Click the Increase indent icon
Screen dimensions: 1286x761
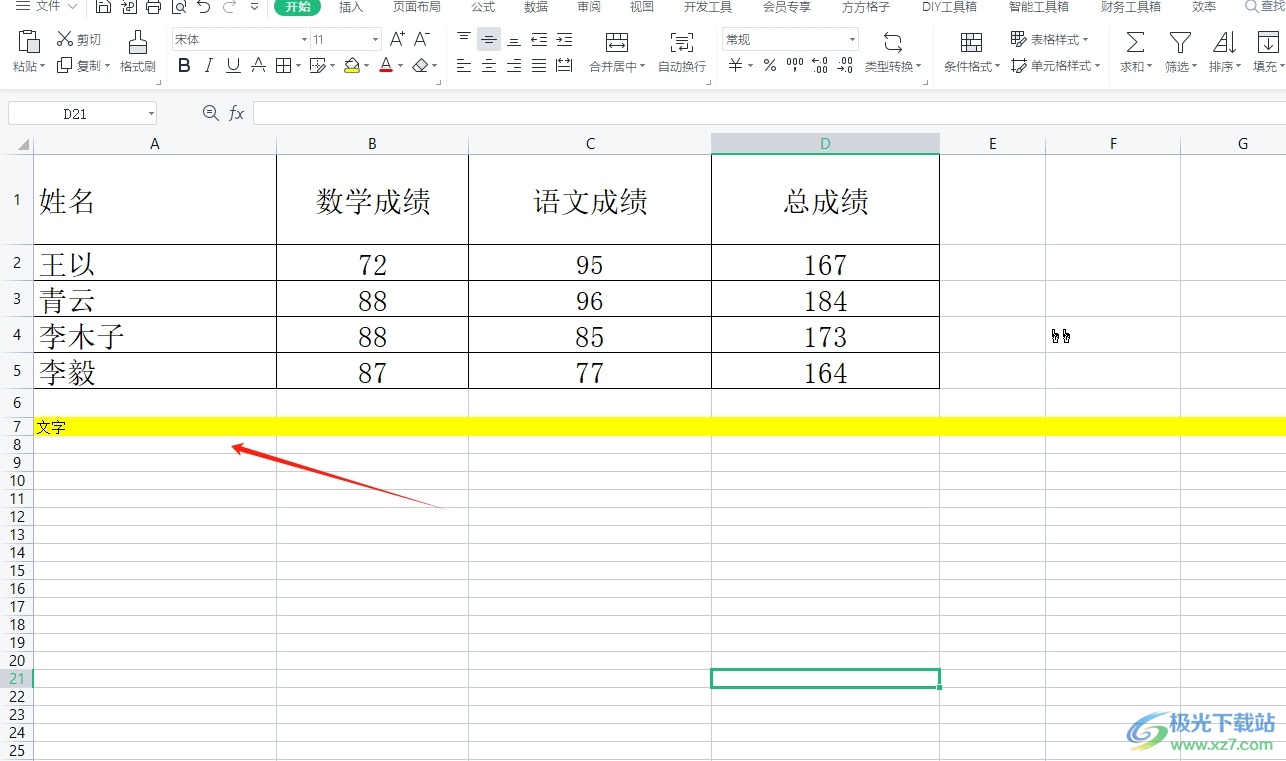[564, 40]
